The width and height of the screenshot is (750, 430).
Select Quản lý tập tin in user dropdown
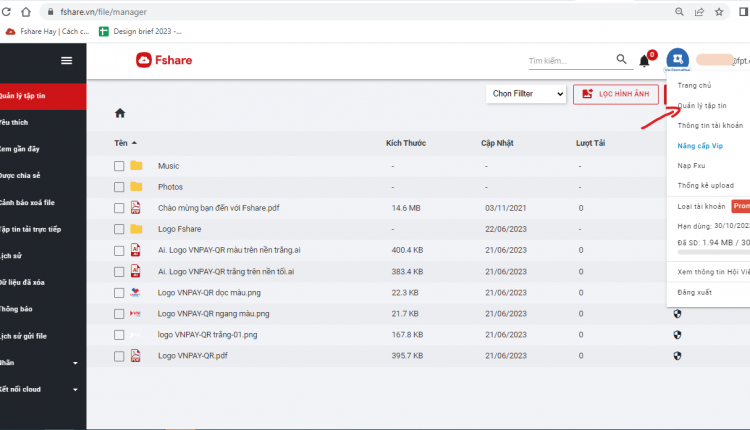tap(702, 105)
